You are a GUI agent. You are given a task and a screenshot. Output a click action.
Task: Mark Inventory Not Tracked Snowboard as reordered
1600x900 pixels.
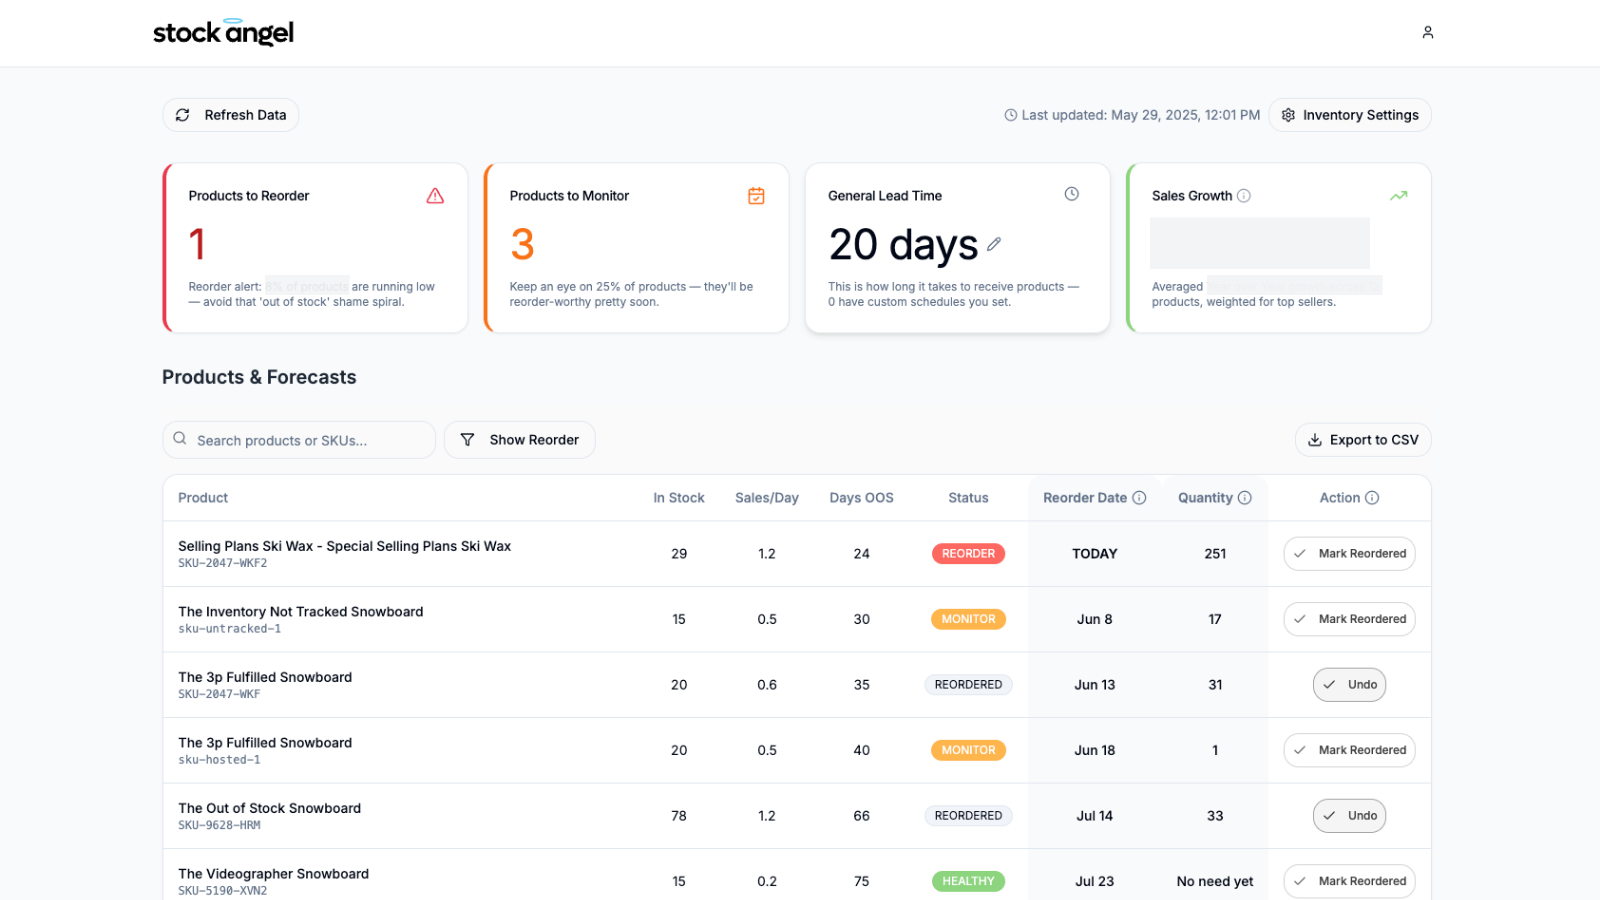click(1349, 619)
